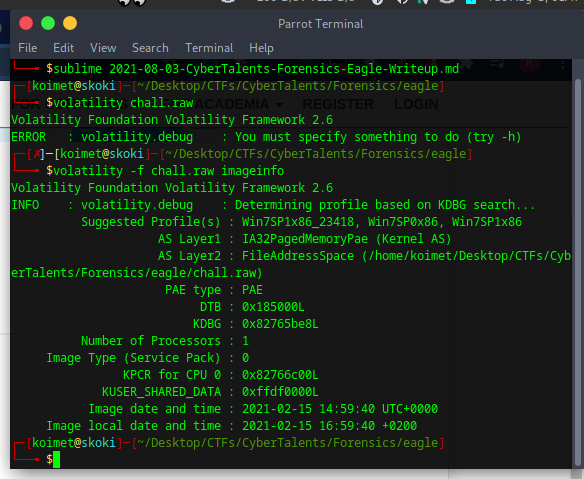584x479 pixels.
Task: Open the Help menu
Action: [261, 48]
